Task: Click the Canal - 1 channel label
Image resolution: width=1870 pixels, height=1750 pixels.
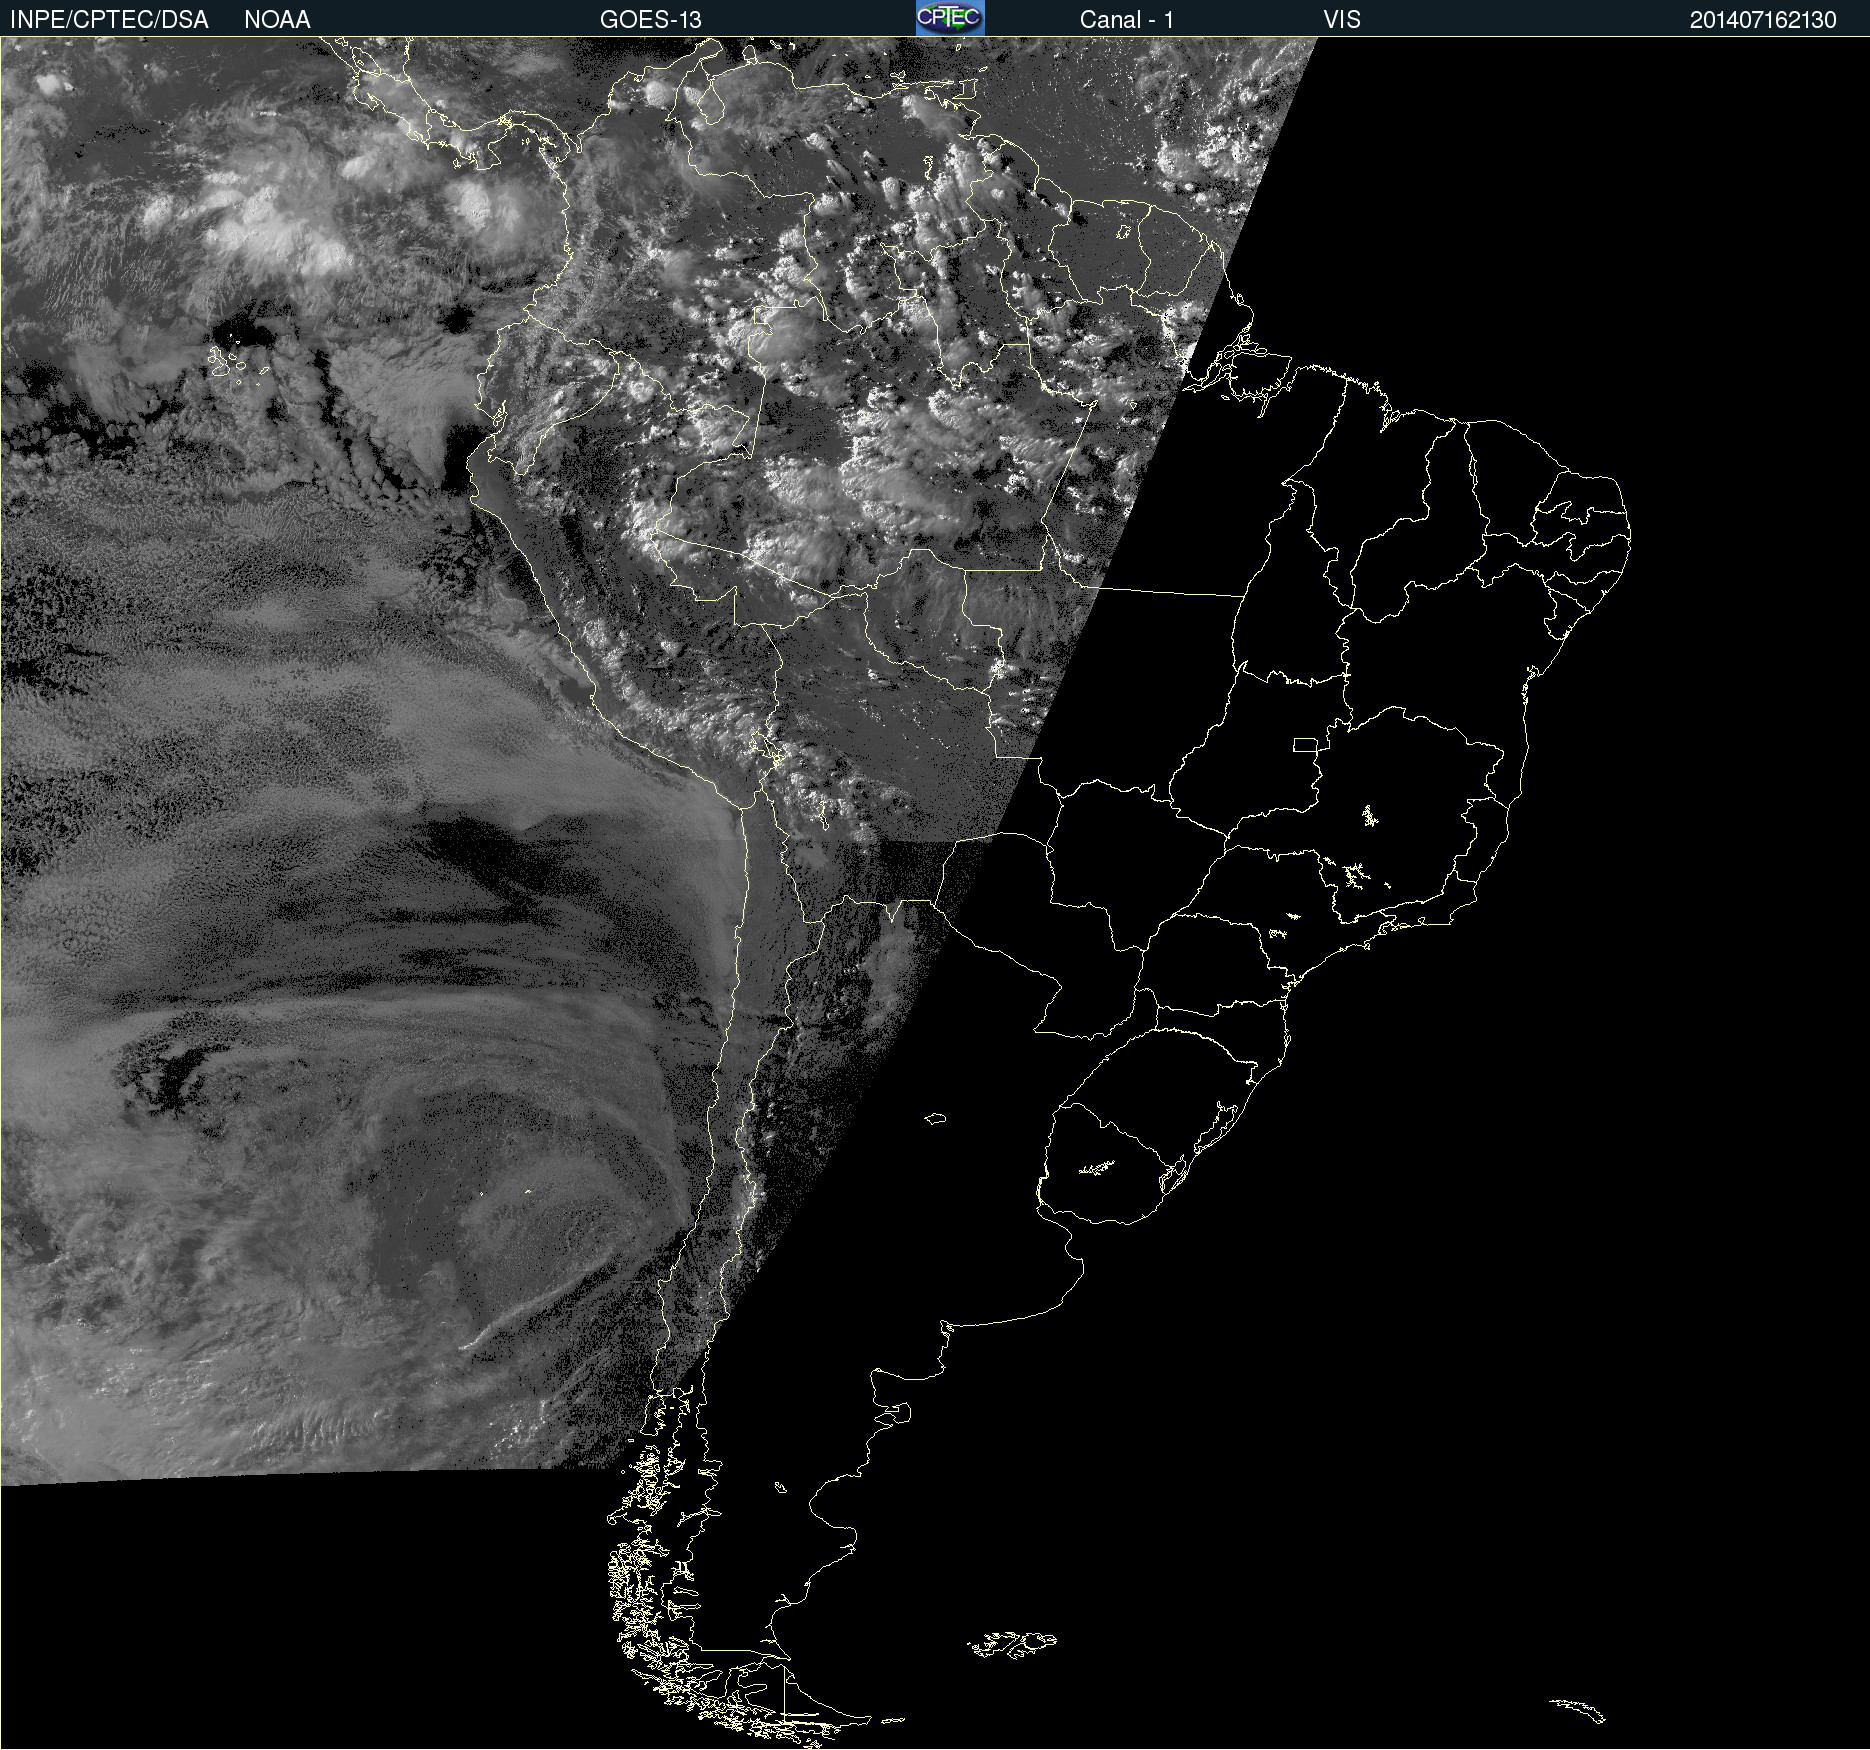Action: (x=1126, y=20)
